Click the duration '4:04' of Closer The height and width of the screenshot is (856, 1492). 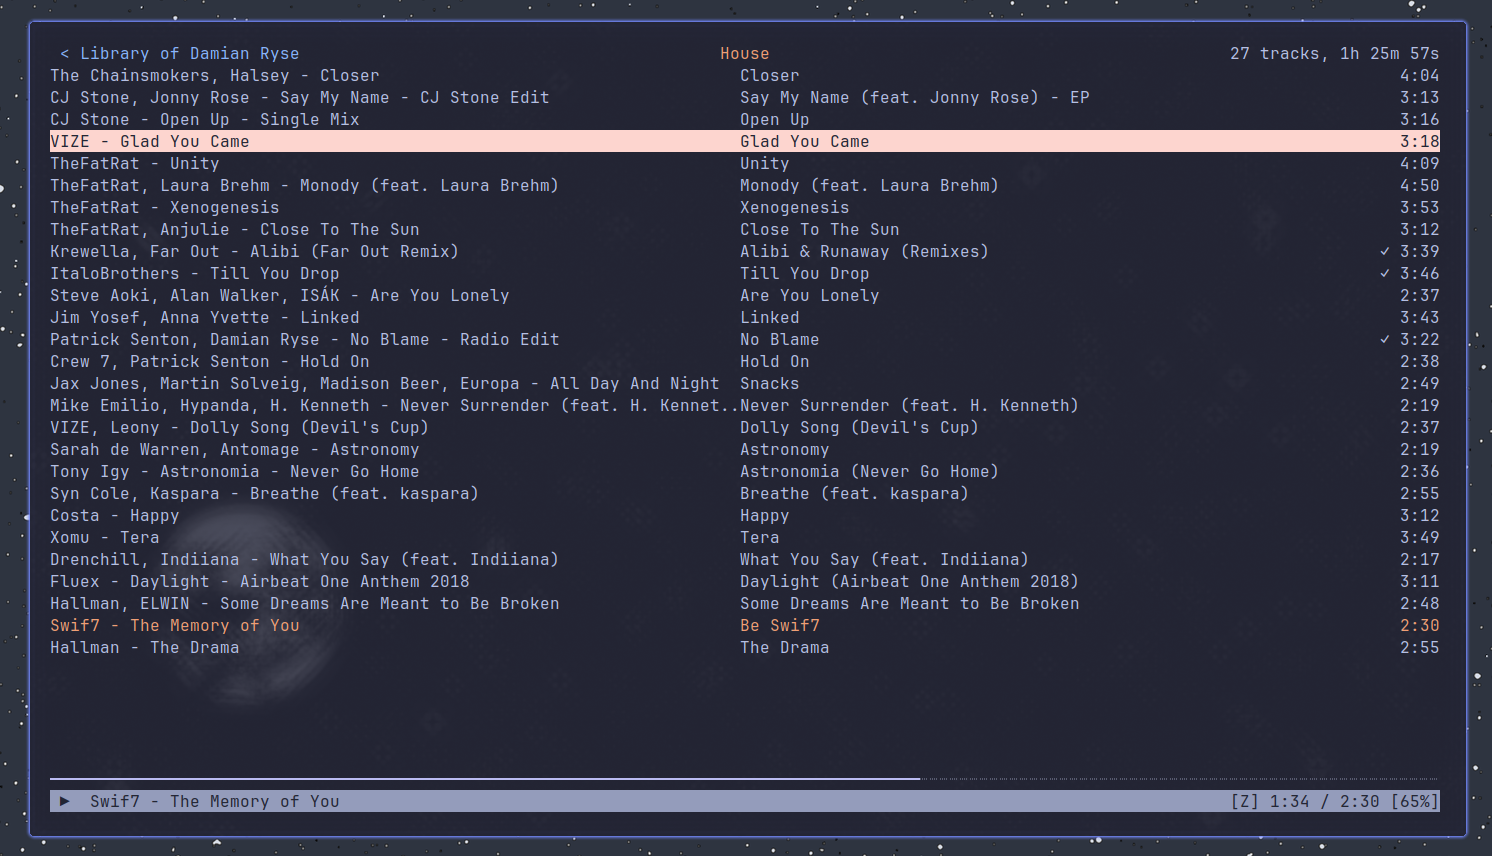(1420, 76)
